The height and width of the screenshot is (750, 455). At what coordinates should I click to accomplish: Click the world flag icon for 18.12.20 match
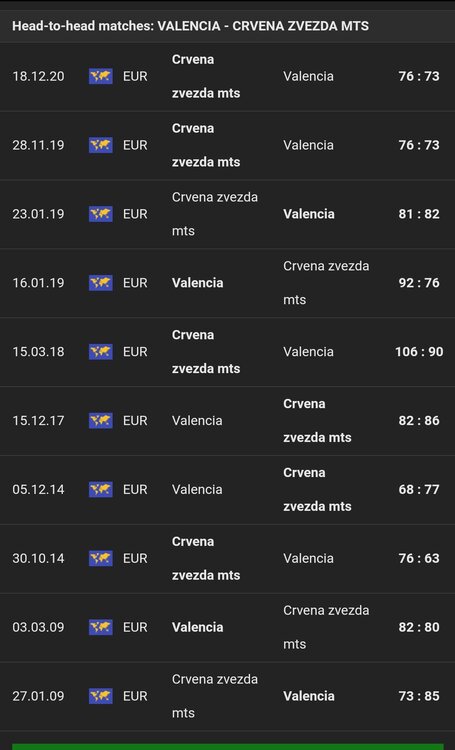100,76
